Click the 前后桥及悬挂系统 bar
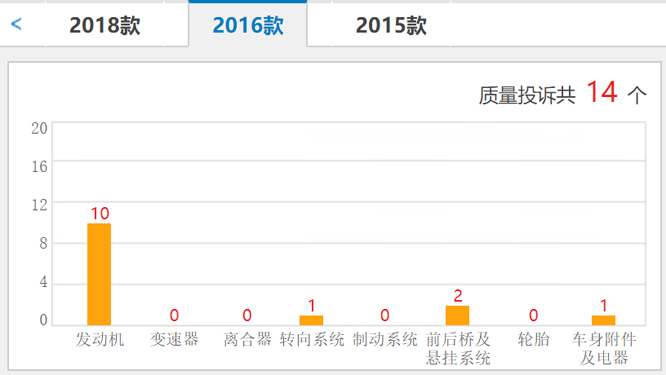 (457, 315)
